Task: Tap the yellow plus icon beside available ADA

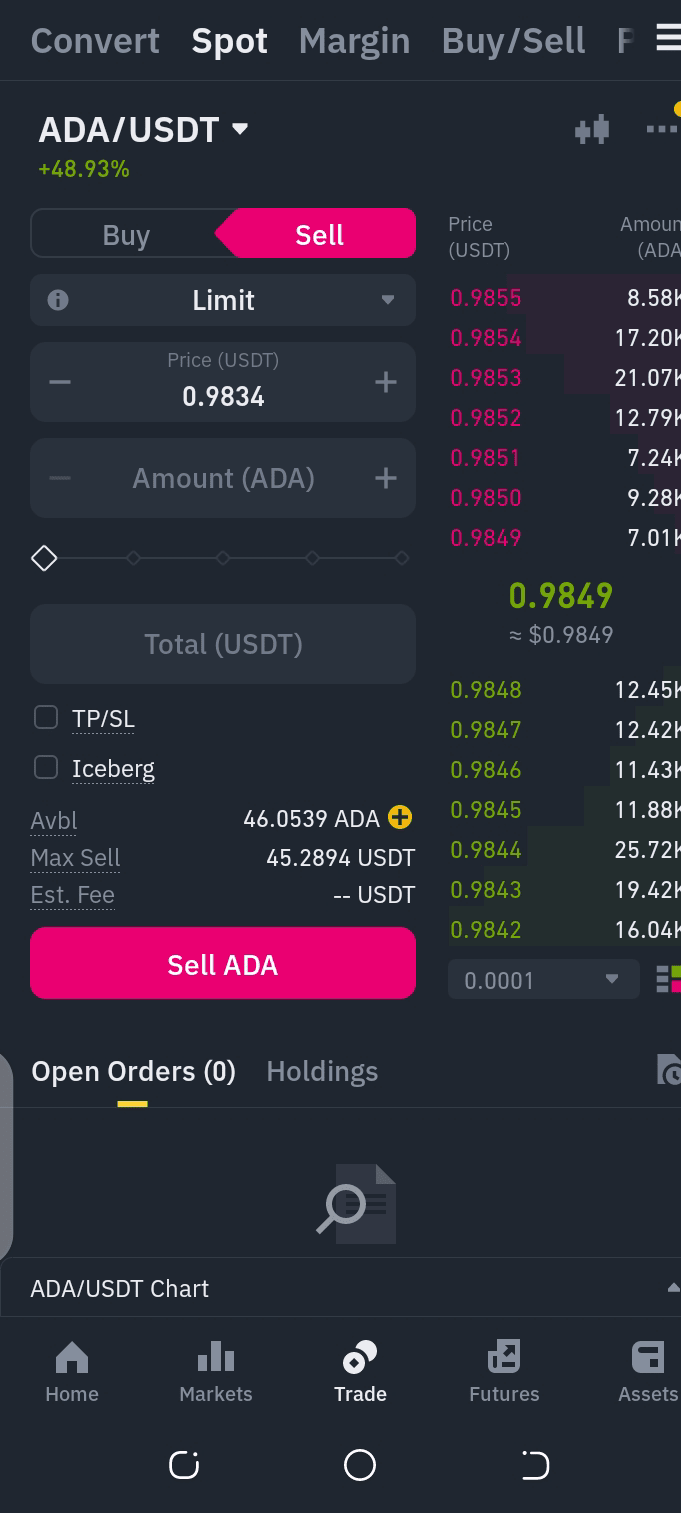Action: pos(400,819)
